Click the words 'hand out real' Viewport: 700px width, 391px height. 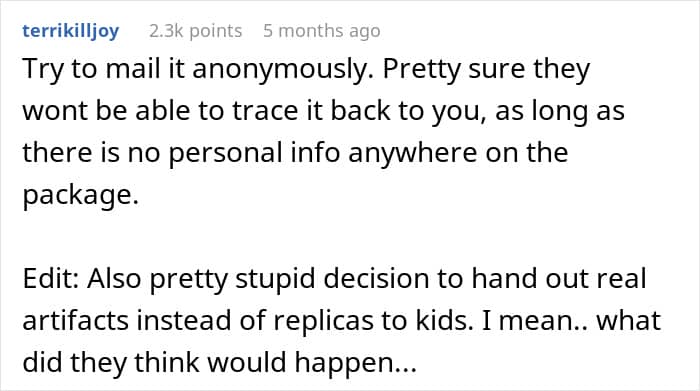pyautogui.click(x=559, y=279)
